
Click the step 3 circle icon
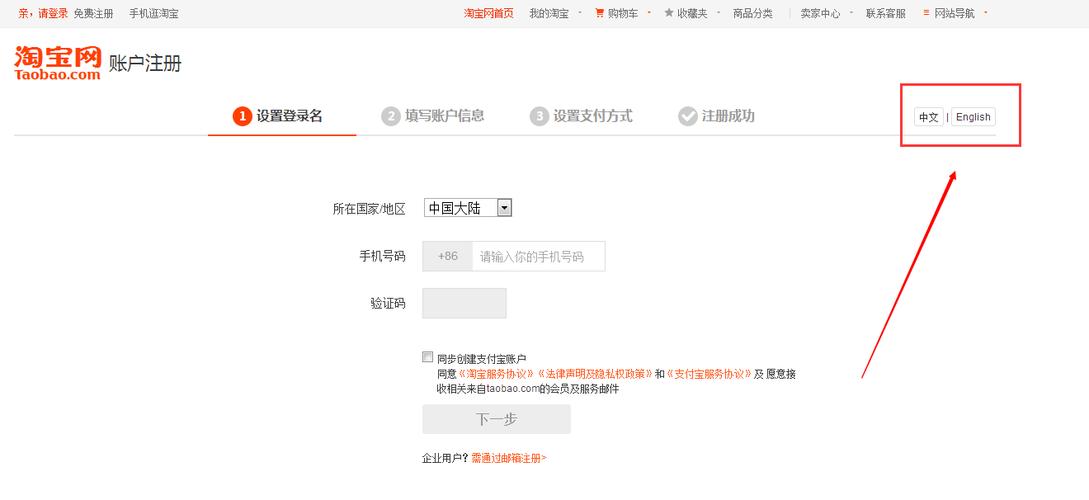[x=539, y=117]
